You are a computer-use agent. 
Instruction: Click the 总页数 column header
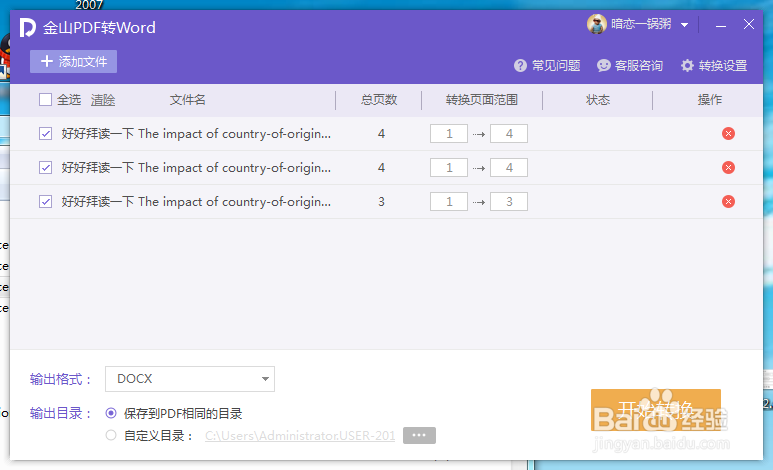[379, 100]
